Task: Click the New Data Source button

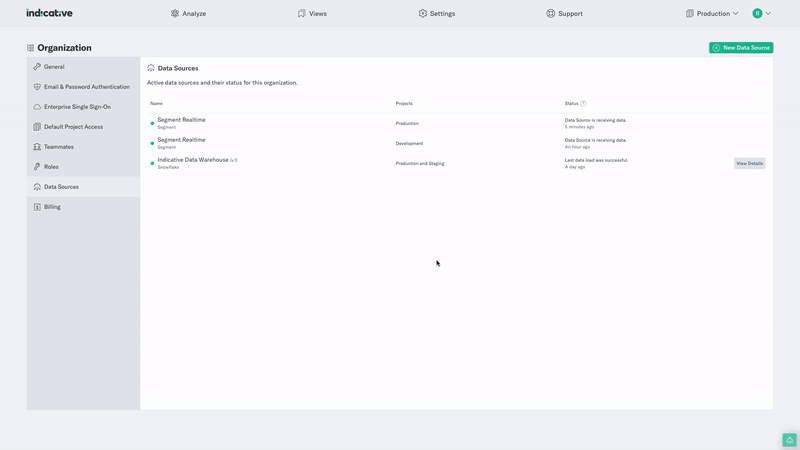Action: (x=741, y=47)
